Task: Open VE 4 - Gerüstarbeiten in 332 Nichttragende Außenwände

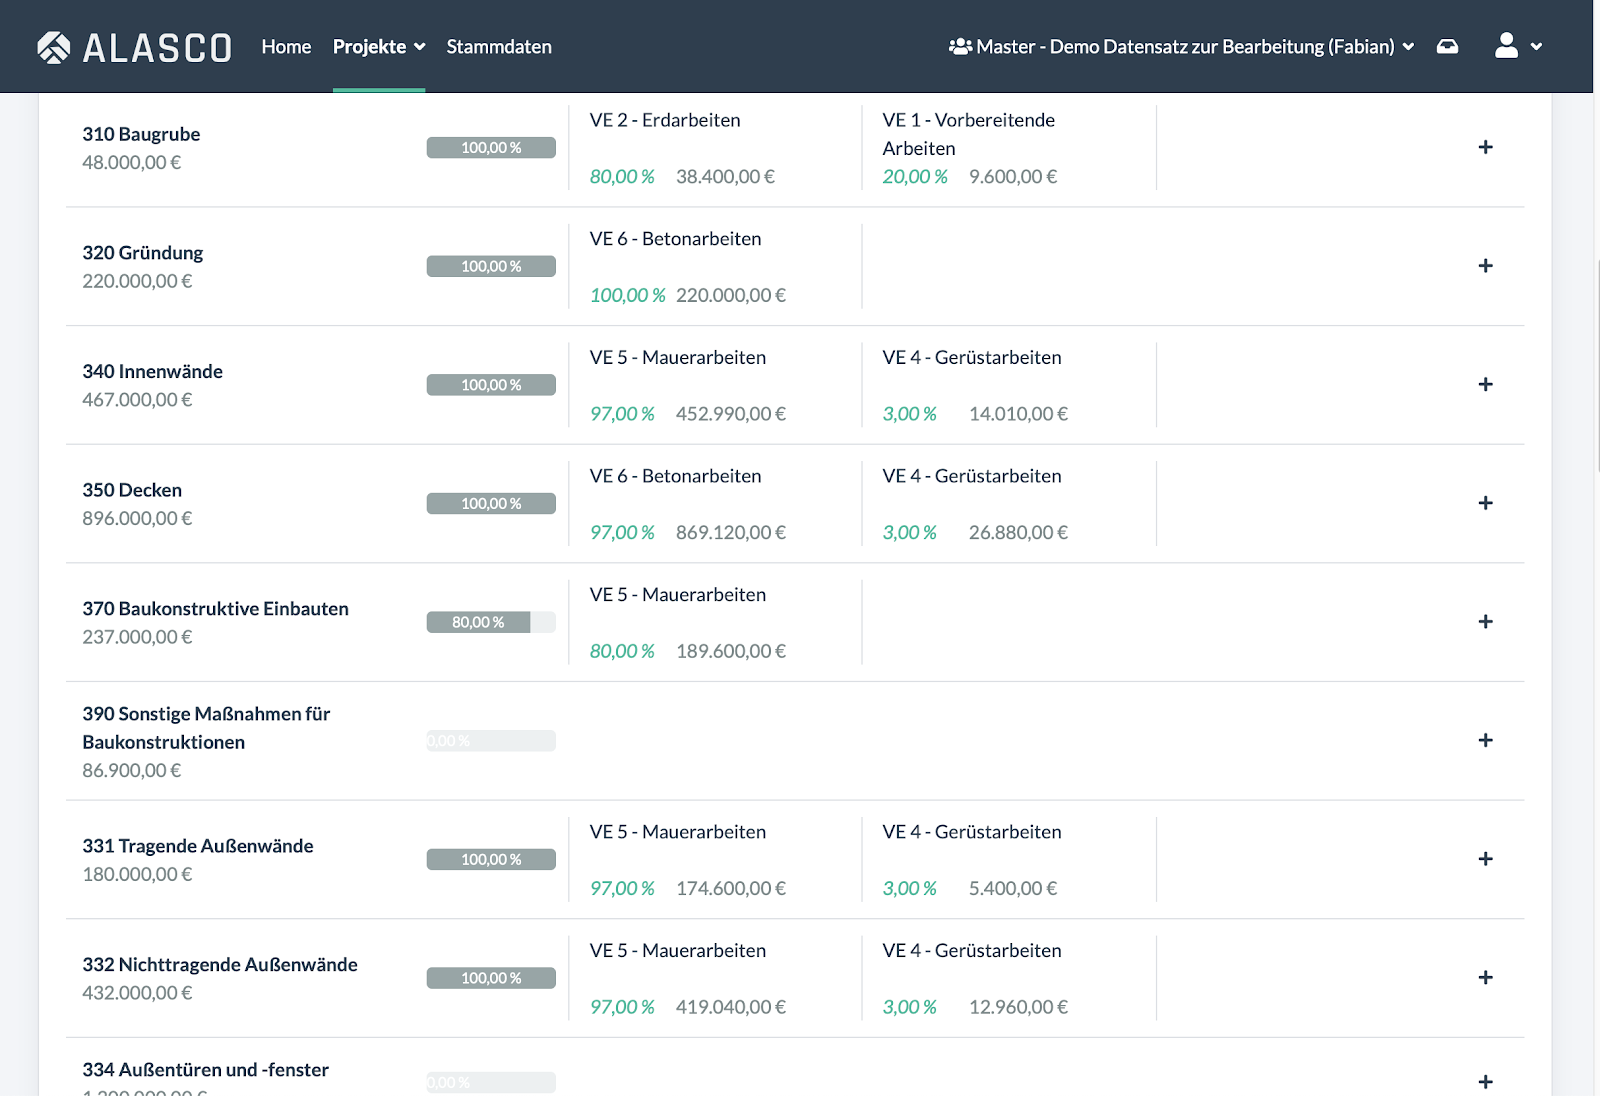Action: pos(972,951)
